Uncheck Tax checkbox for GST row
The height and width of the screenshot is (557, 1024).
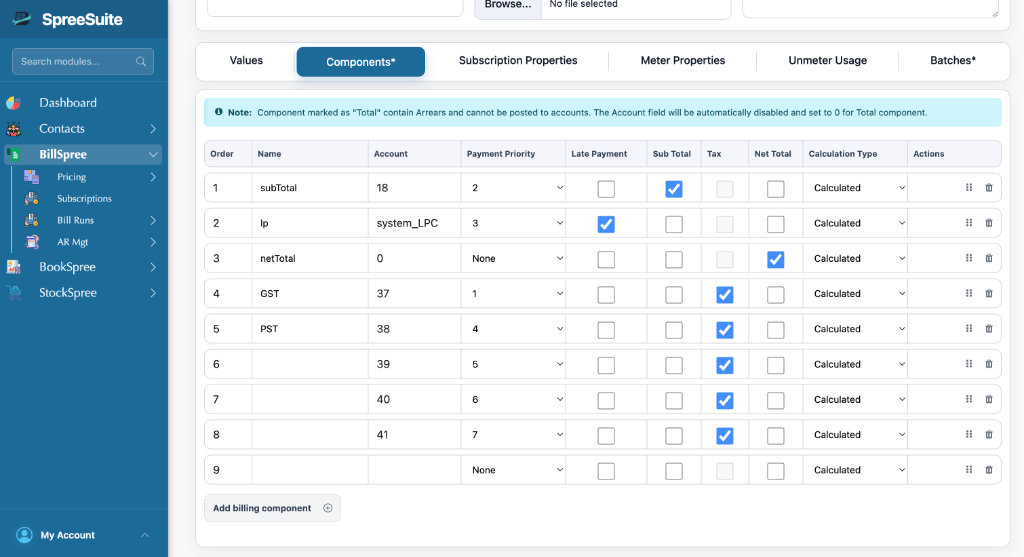[x=724, y=294]
